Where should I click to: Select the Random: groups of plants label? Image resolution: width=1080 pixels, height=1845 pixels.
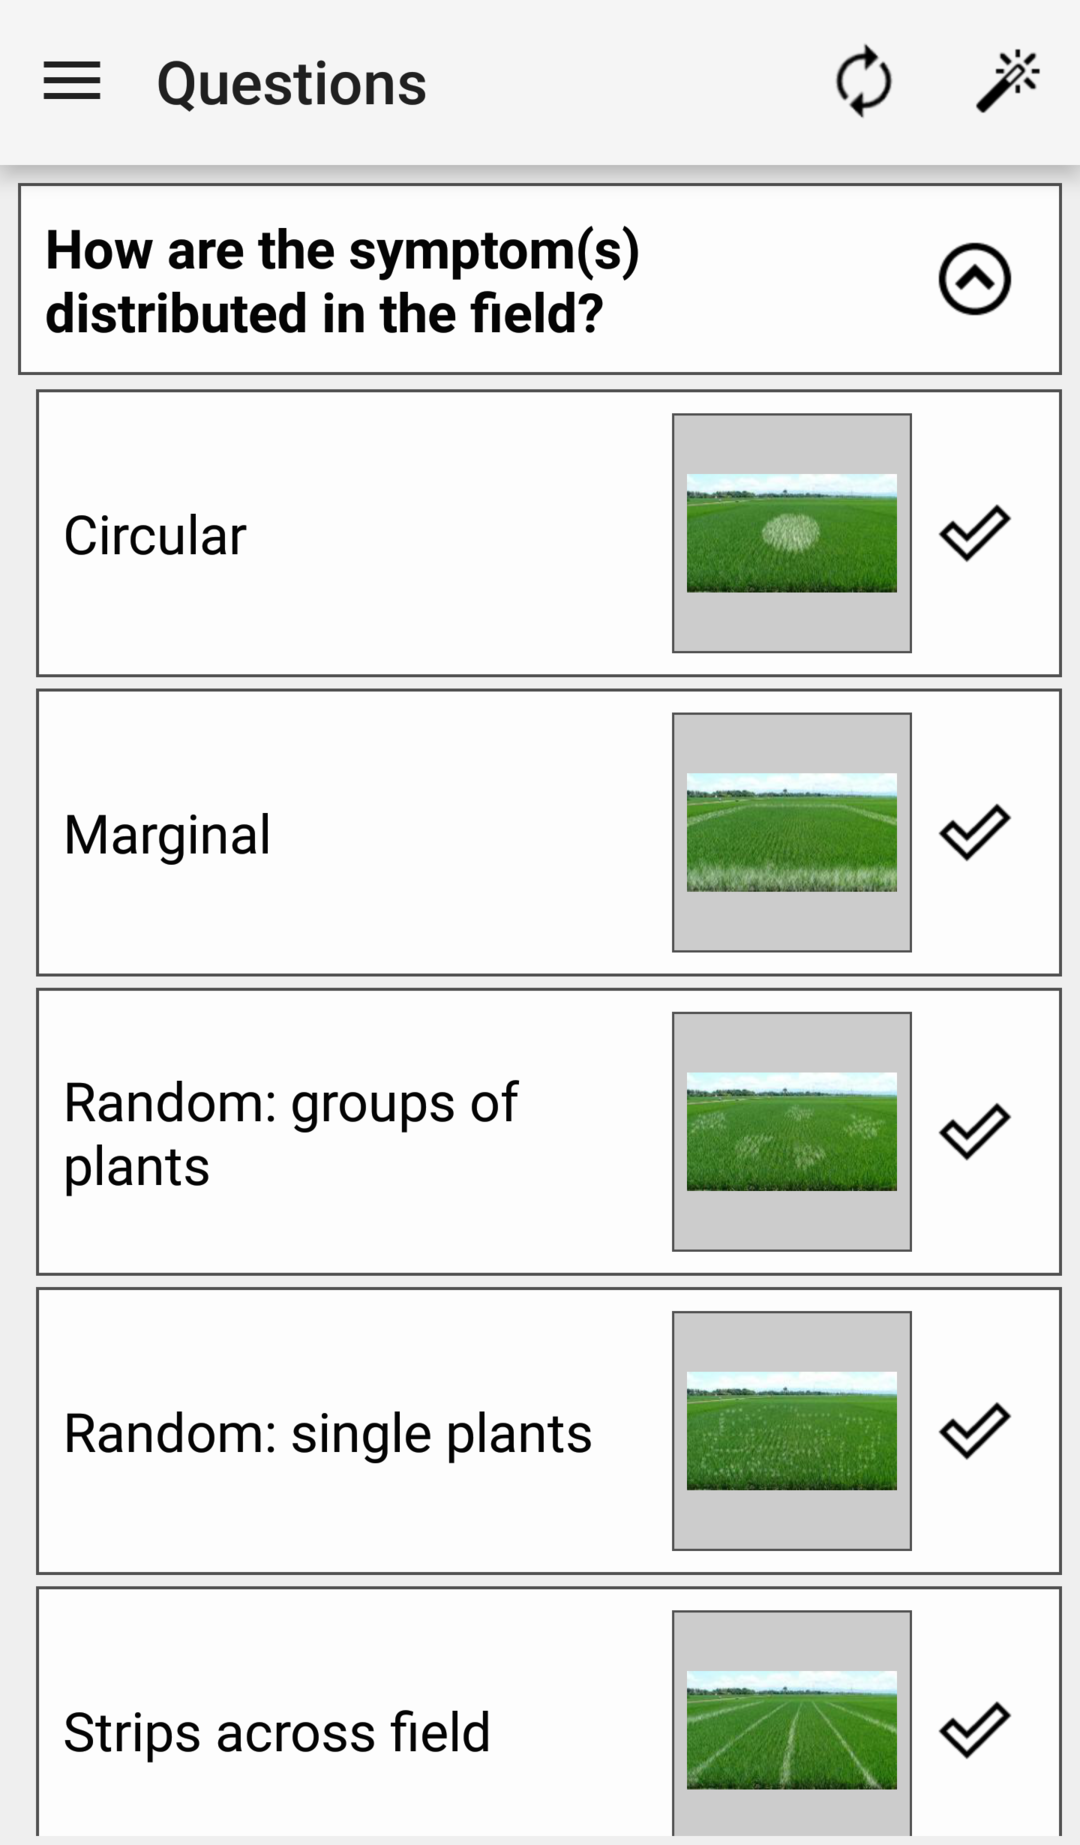[291, 1134]
